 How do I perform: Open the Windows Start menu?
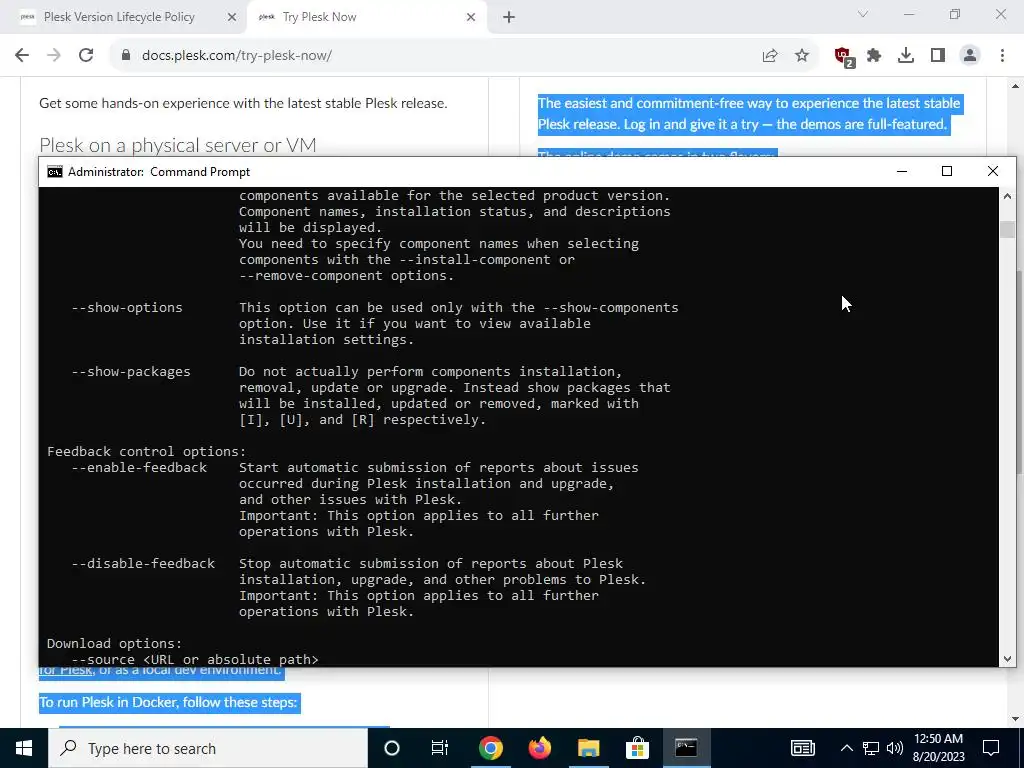[x=24, y=748]
